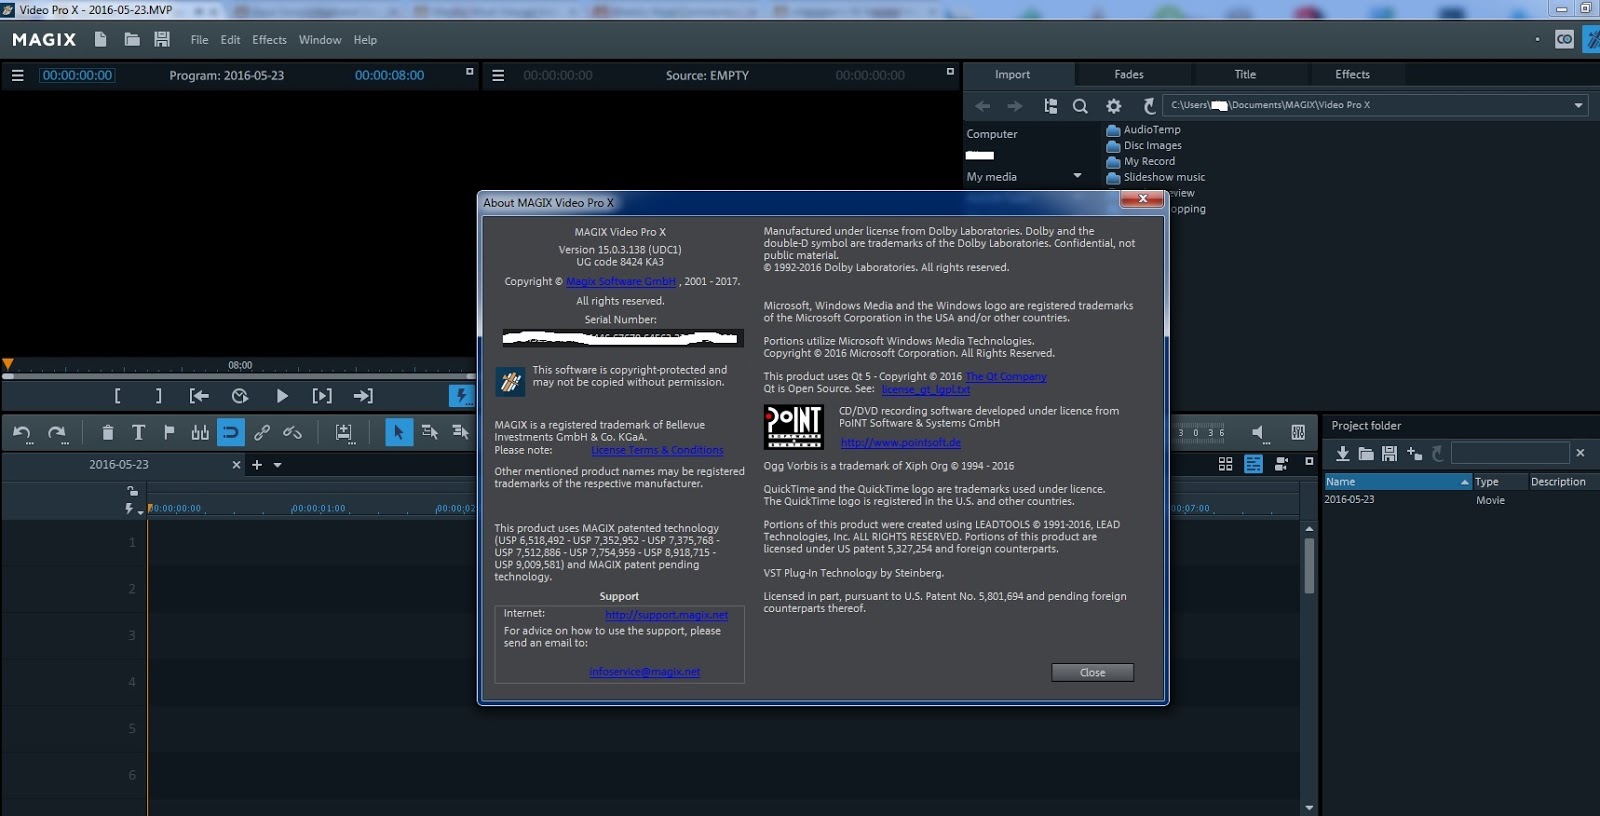Delete the selected object with trash icon
The width and height of the screenshot is (1600, 816).
pos(108,432)
